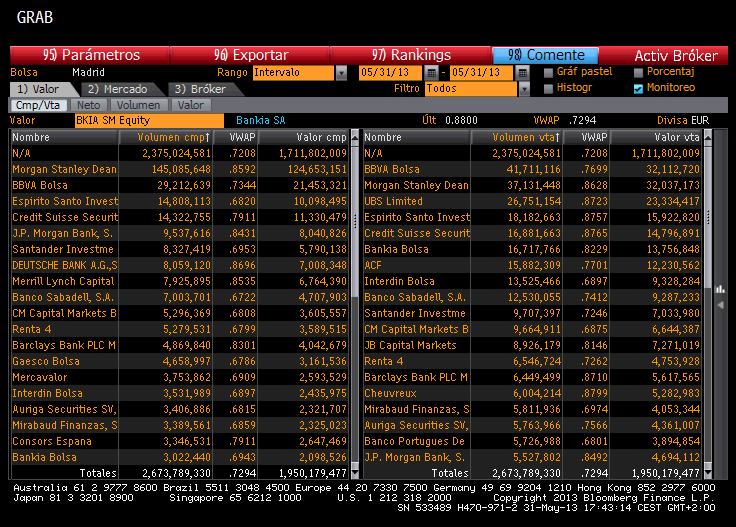The image size is (736, 527).
Task: Click the 95) Parámetros button
Action: click(90, 55)
